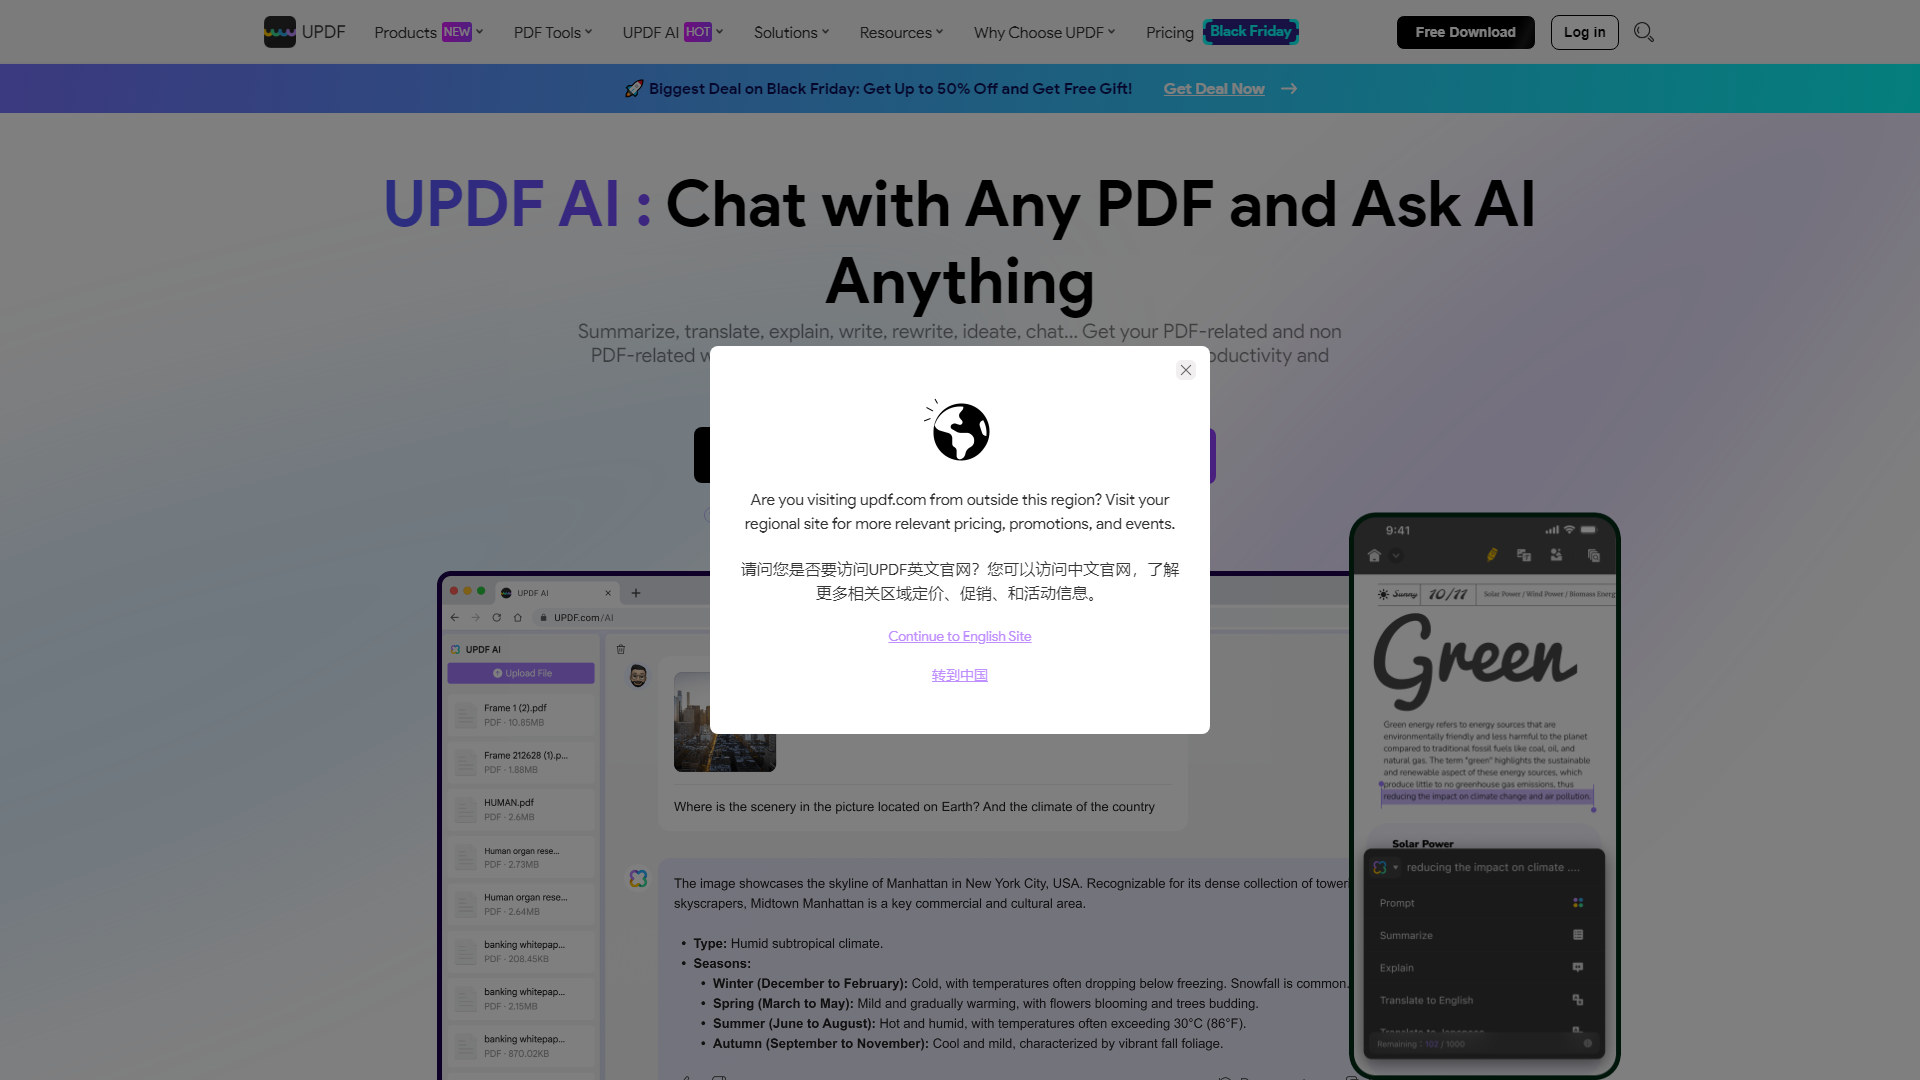Click the Prompt tool icon

[1577, 902]
